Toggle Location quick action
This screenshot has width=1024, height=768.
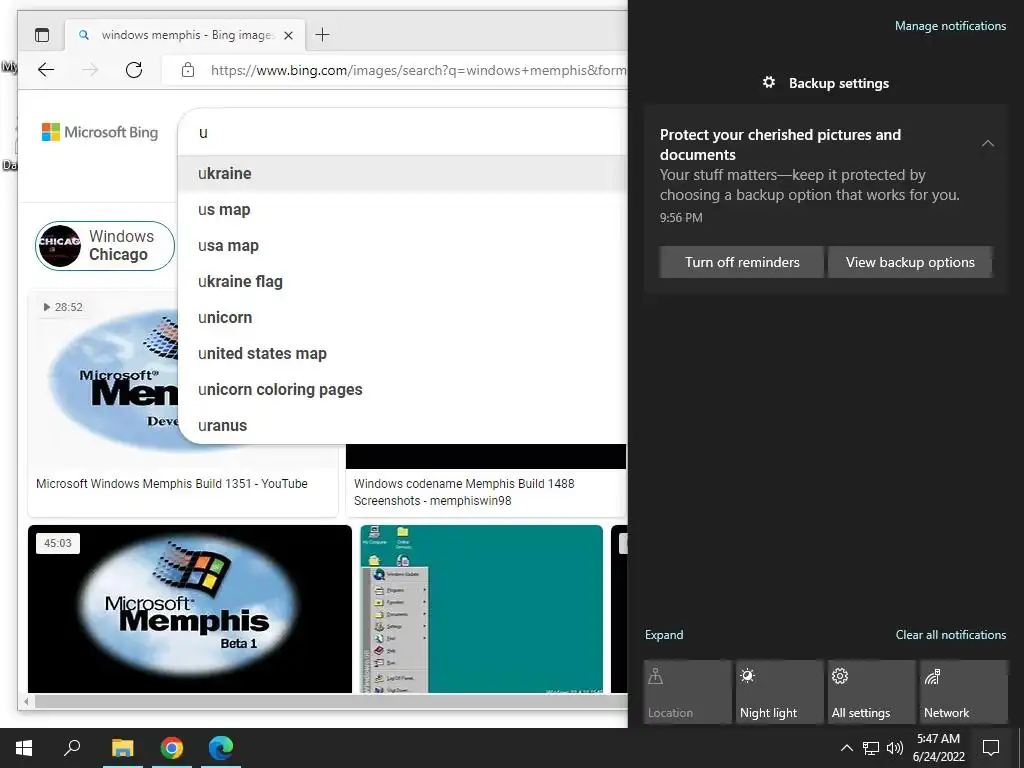click(688, 692)
